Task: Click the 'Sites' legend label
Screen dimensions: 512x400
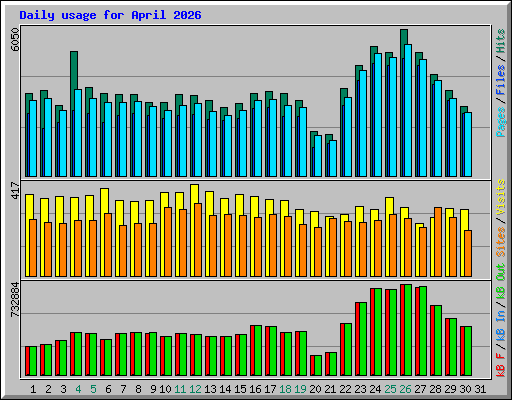Action: (500, 242)
